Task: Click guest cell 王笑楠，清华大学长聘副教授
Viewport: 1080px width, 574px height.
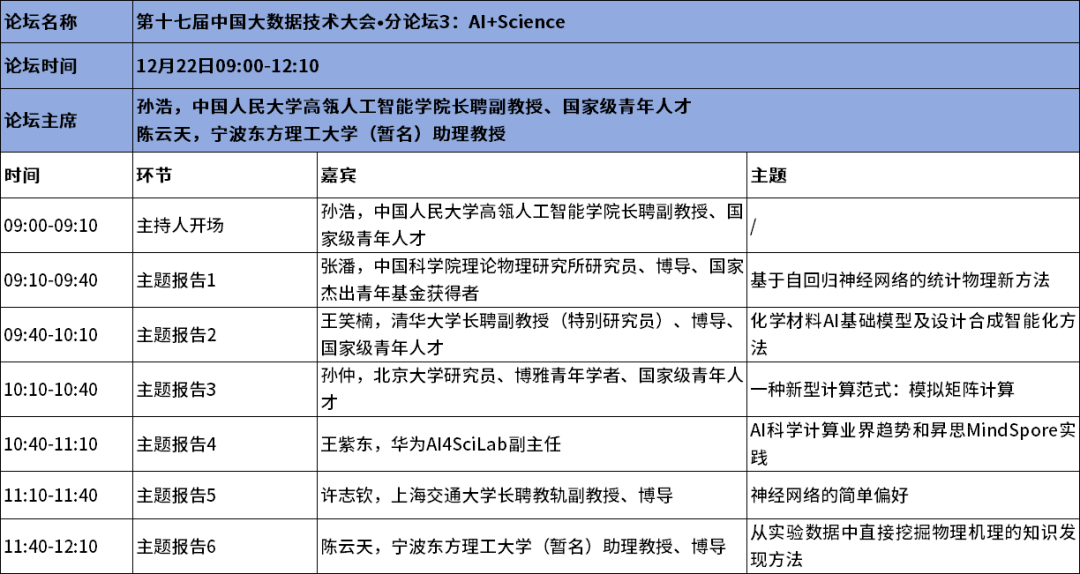Action: [532, 334]
